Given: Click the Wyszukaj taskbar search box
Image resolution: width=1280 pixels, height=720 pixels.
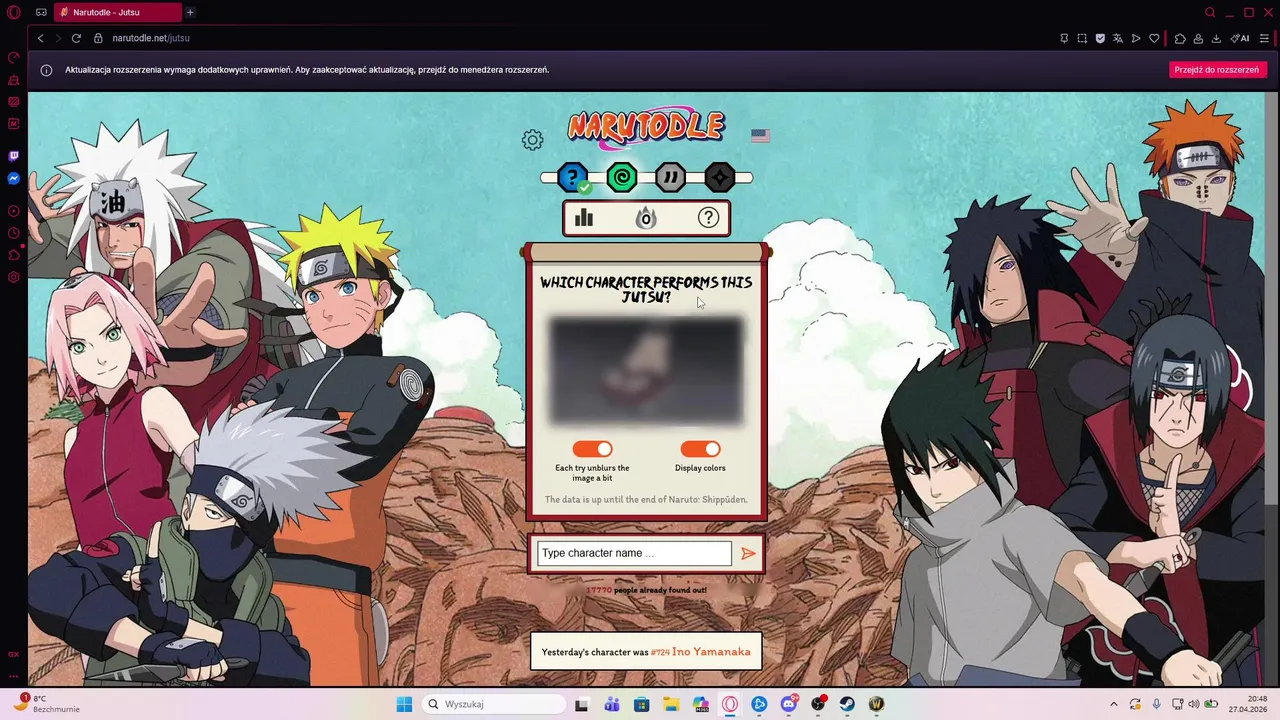Looking at the screenshot, I should [x=494, y=704].
